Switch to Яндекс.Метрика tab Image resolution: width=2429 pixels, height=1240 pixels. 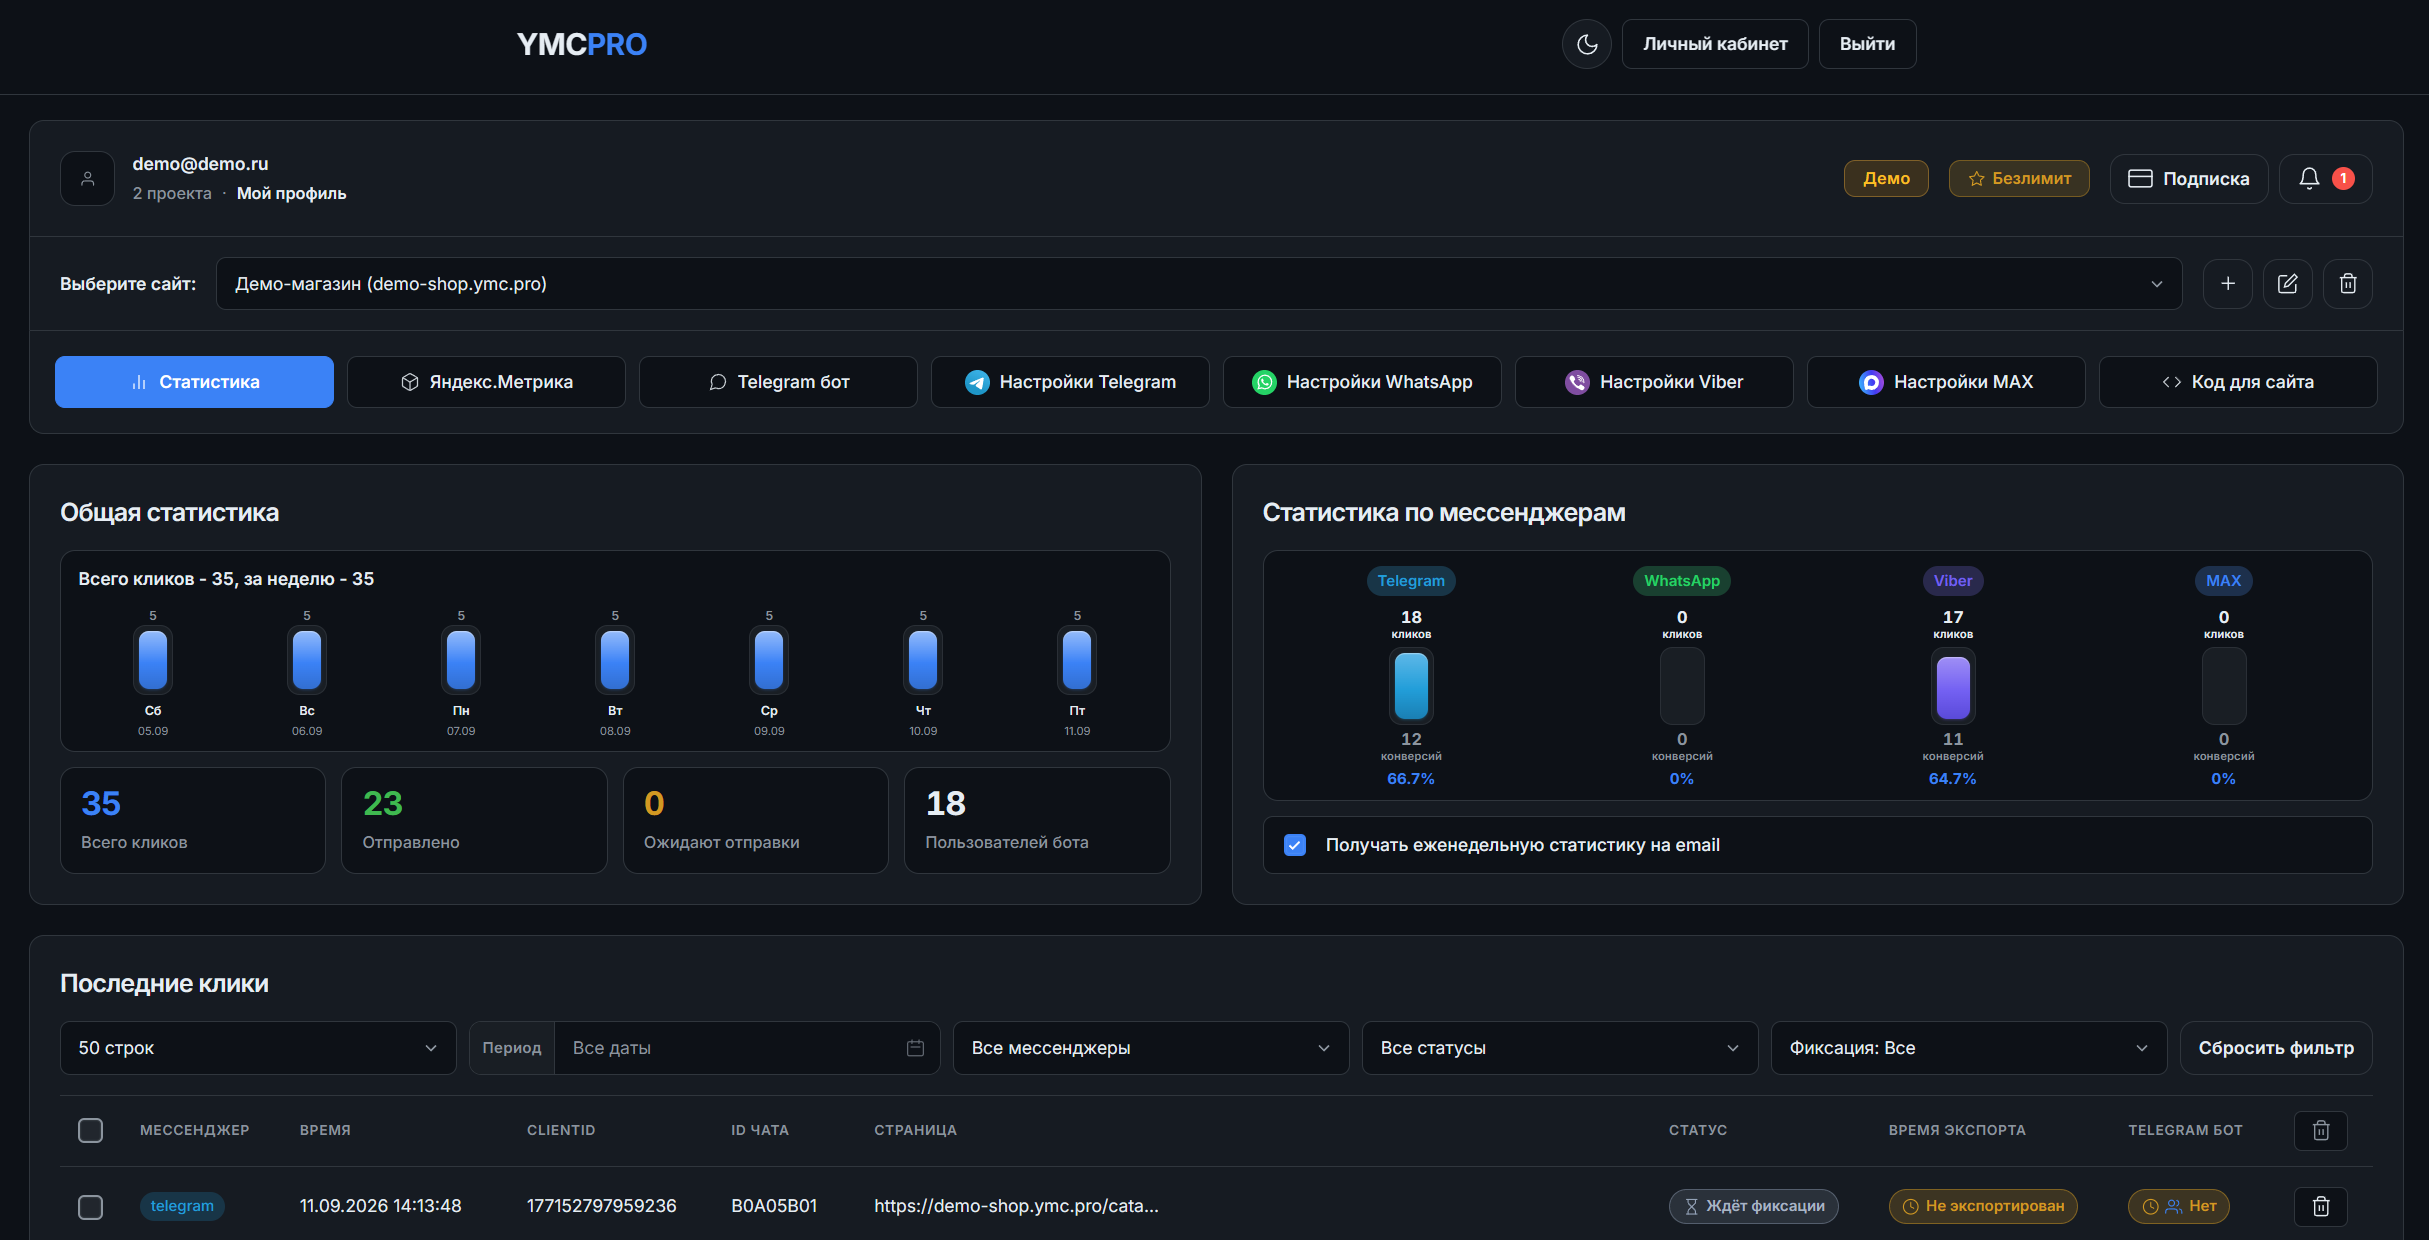pyautogui.click(x=486, y=382)
